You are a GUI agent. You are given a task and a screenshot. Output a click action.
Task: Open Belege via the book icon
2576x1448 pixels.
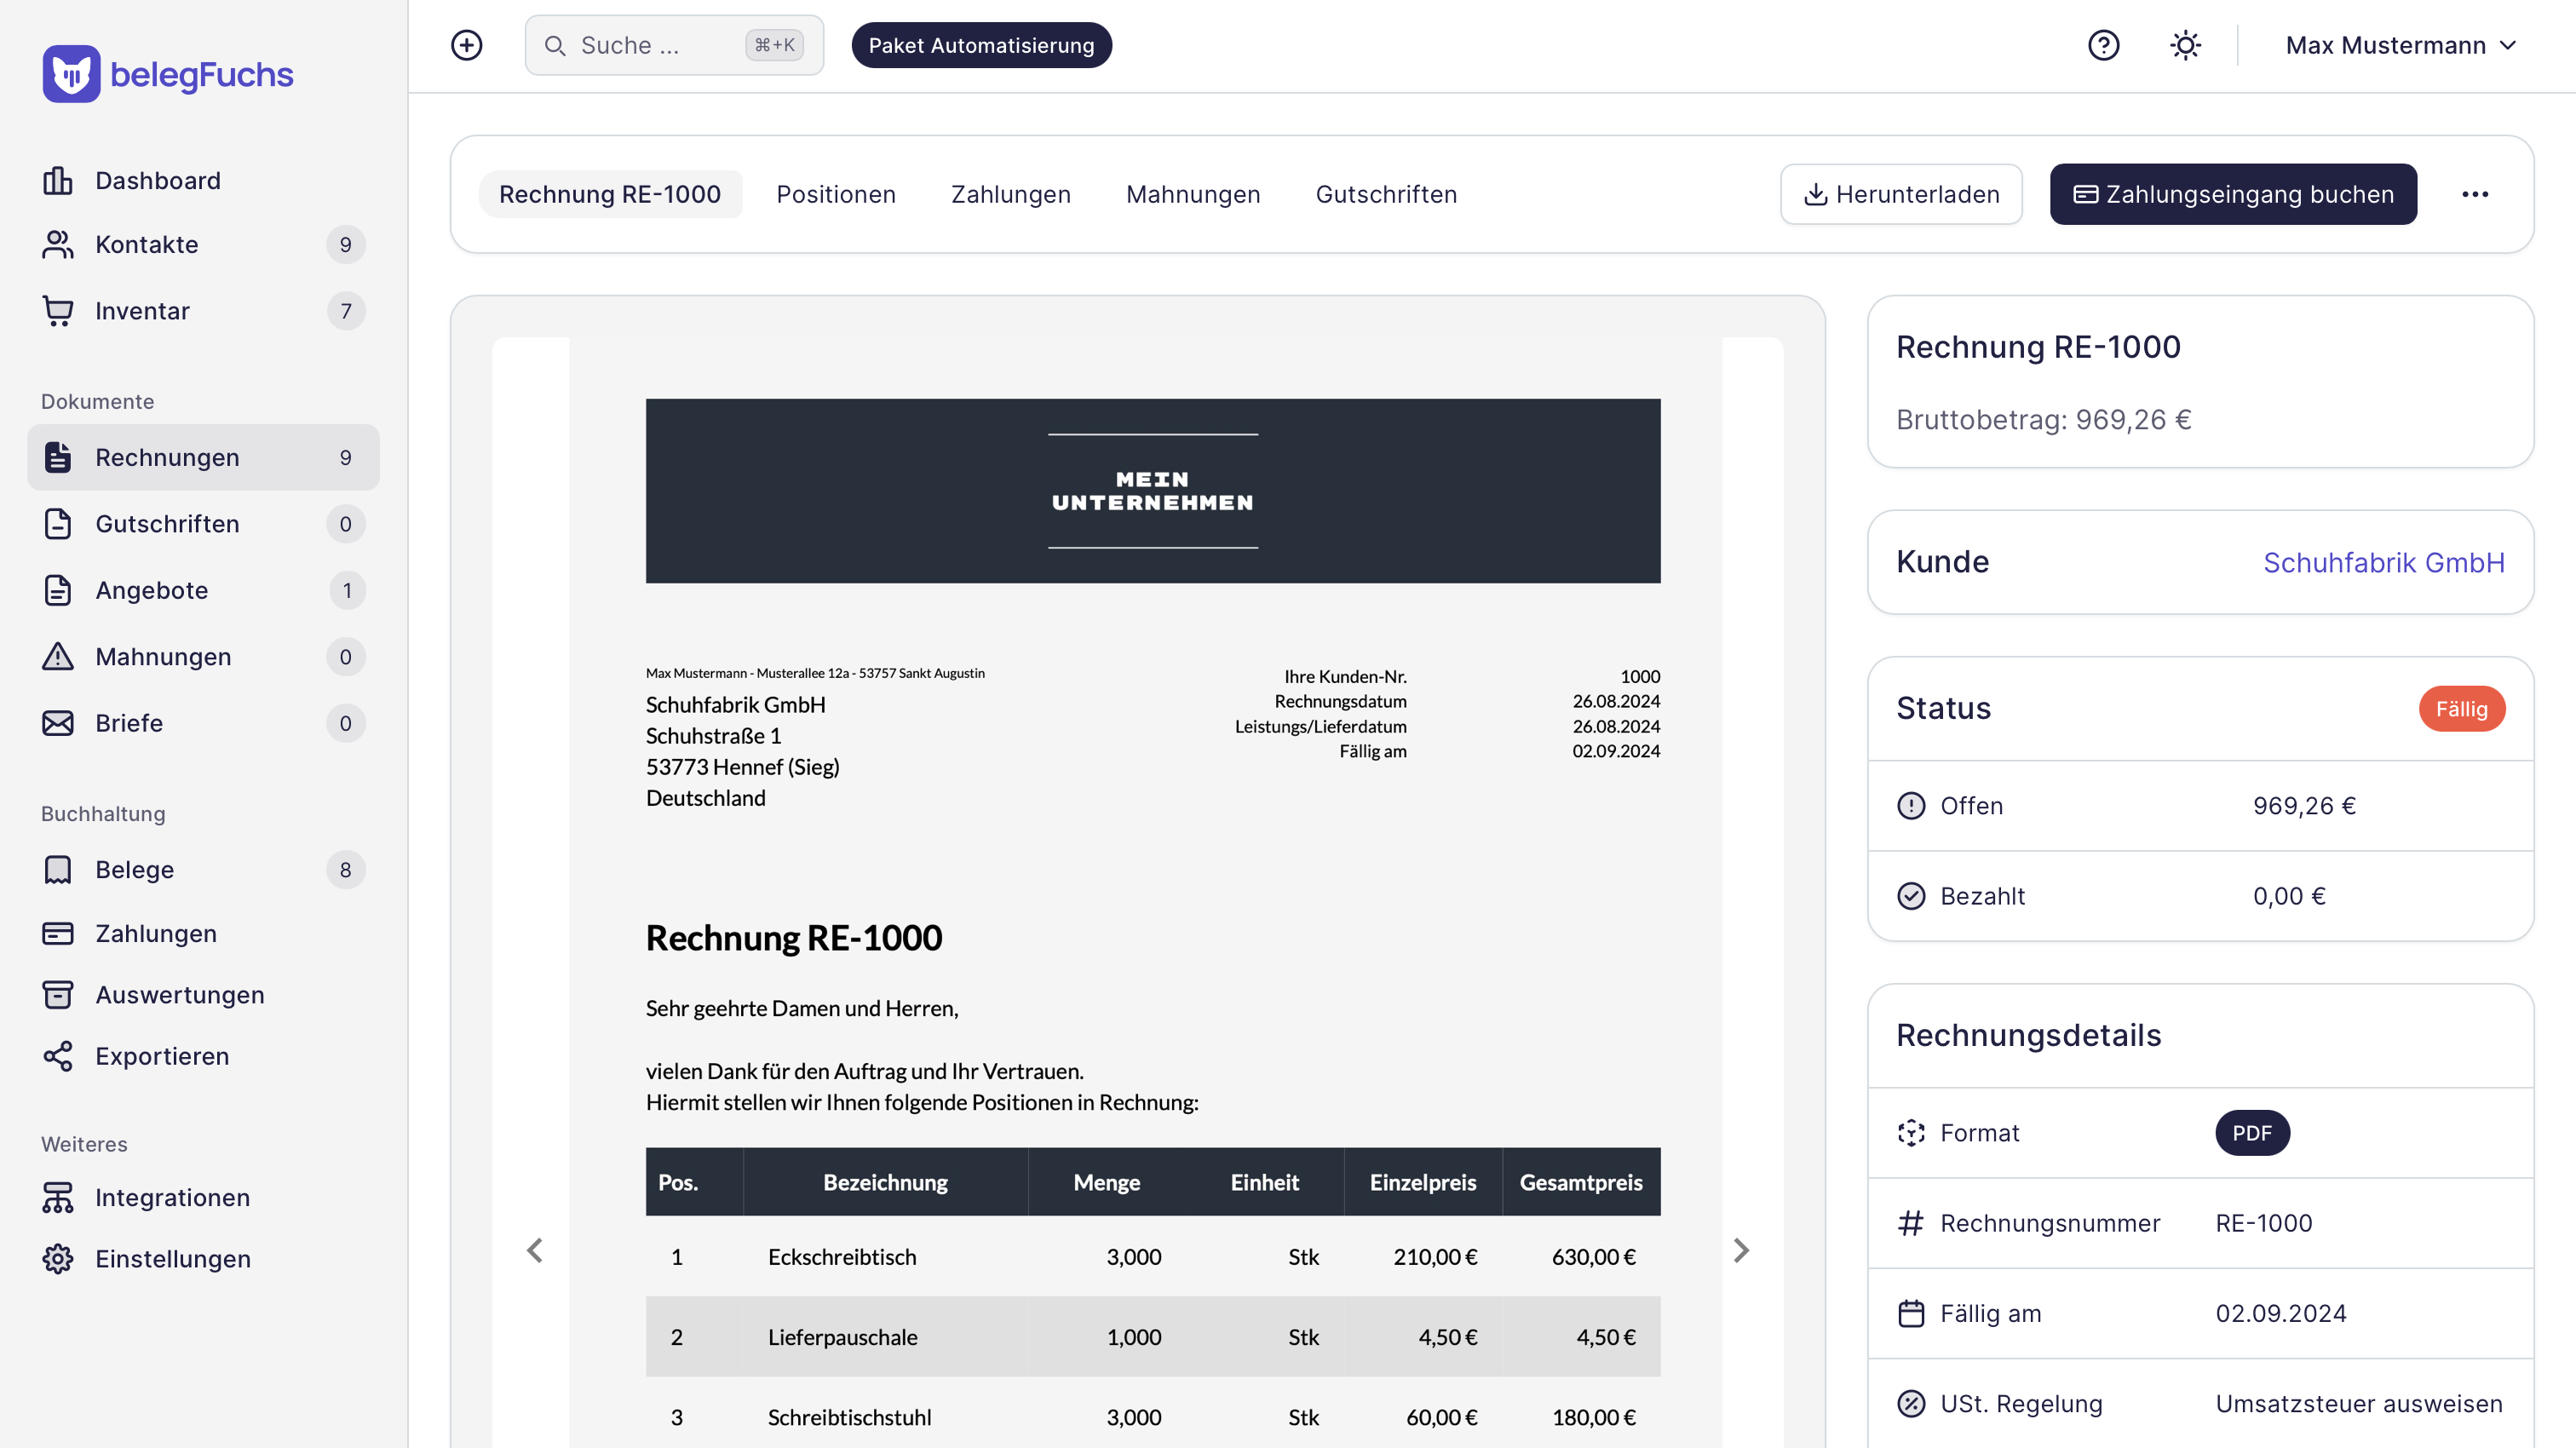(x=58, y=869)
